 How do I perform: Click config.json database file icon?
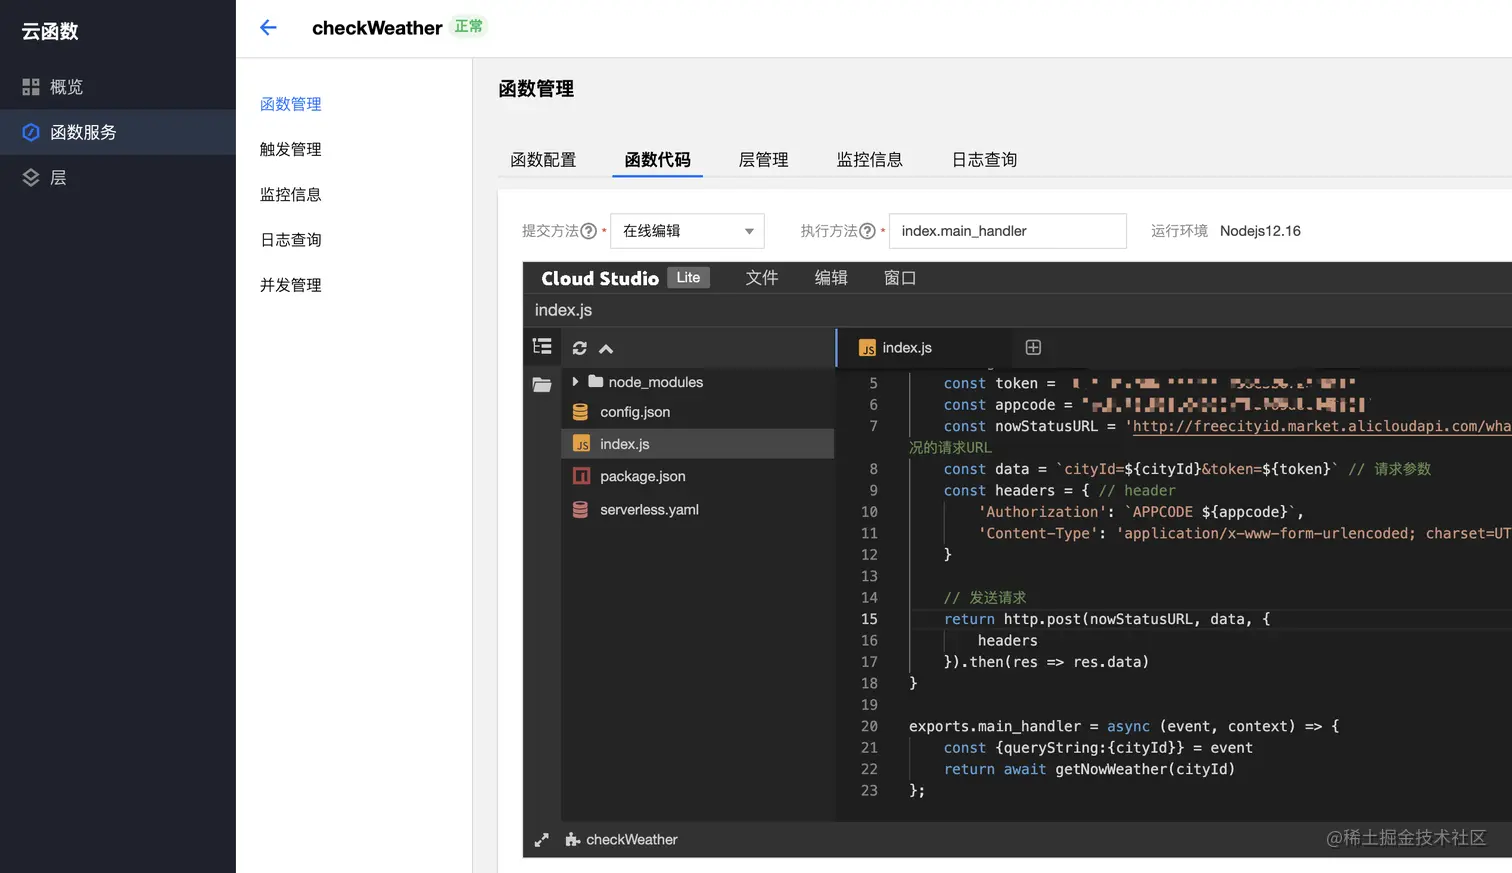point(580,412)
